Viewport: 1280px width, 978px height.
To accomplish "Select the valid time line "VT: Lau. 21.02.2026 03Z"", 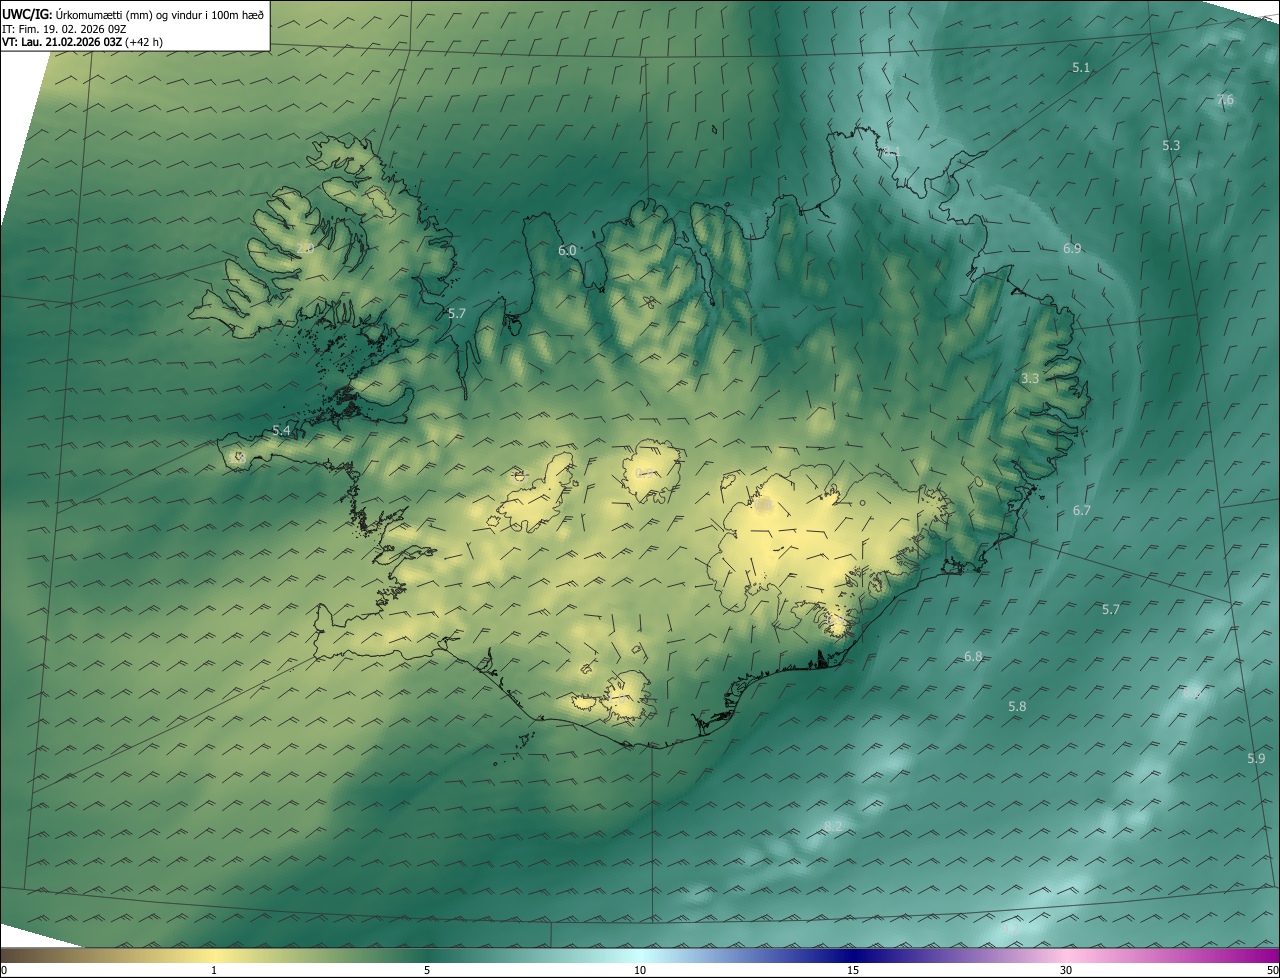I will pyautogui.click(x=62, y=42).
